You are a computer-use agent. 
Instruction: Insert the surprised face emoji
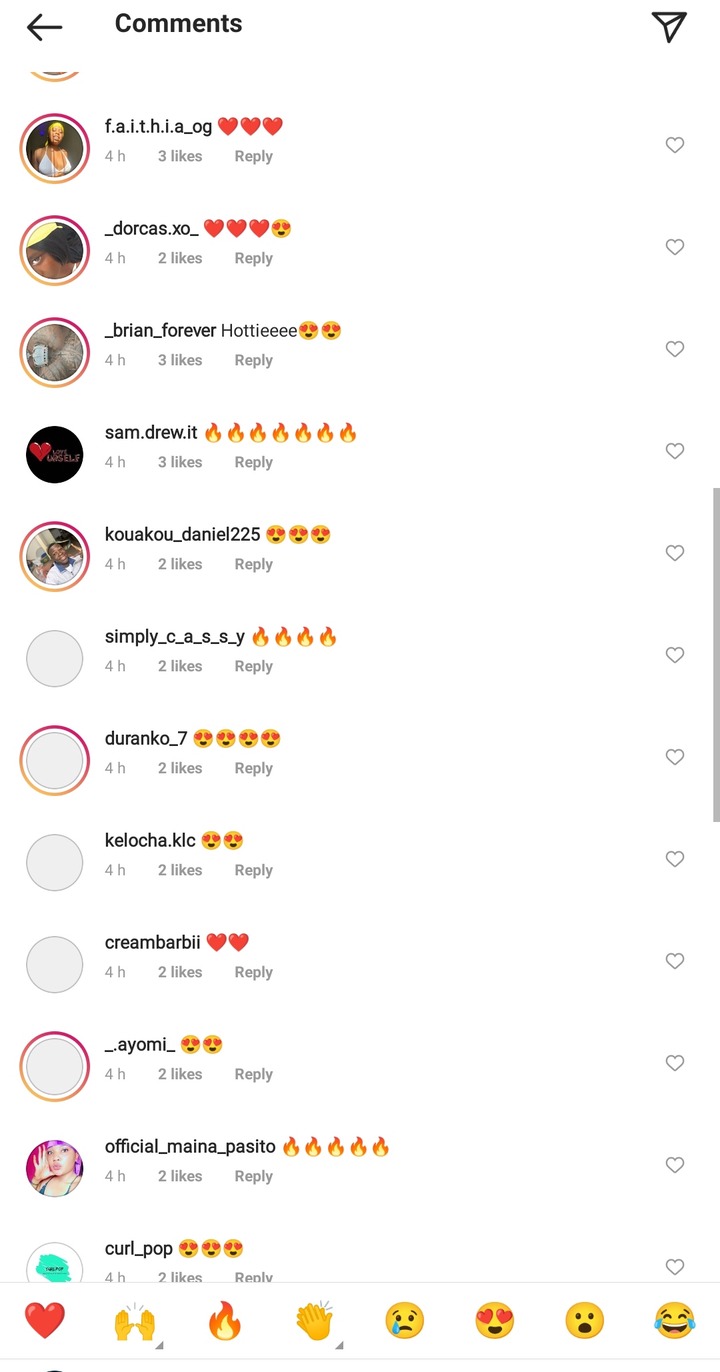click(x=585, y=1320)
